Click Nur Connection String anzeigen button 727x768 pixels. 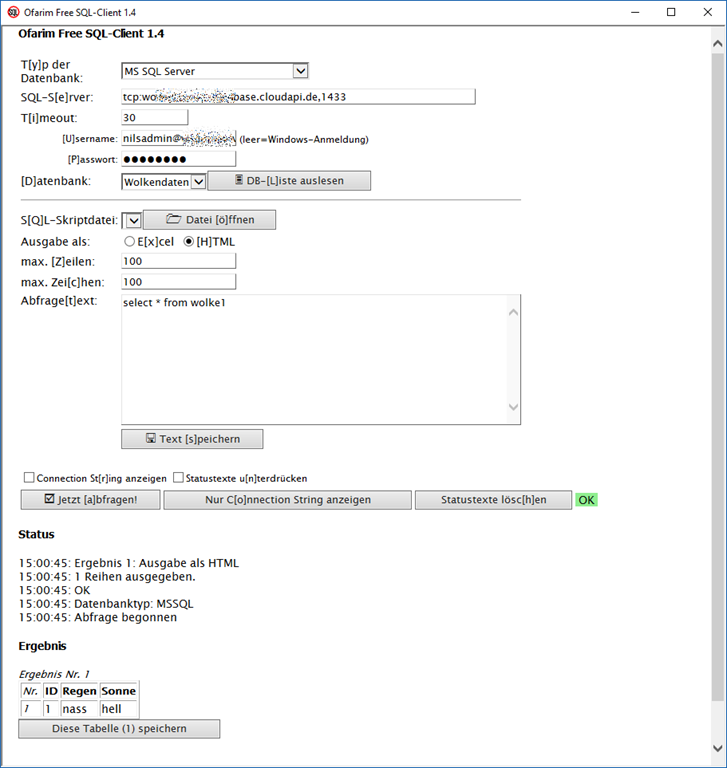point(288,500)
